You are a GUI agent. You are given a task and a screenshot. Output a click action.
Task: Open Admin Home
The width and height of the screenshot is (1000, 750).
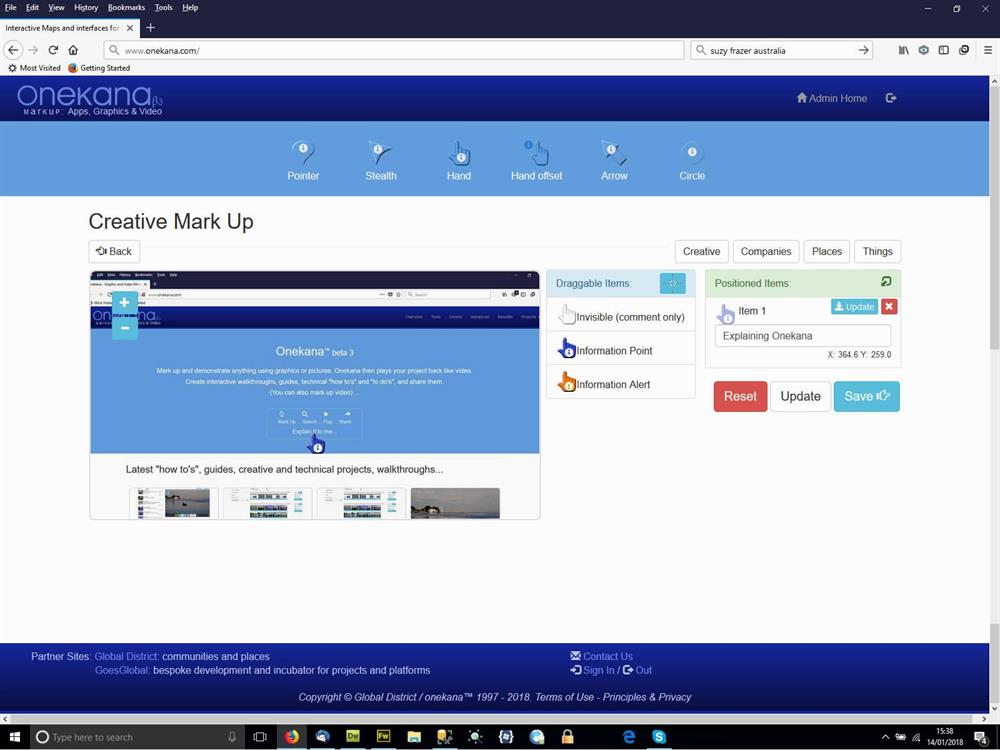point(832,98)
